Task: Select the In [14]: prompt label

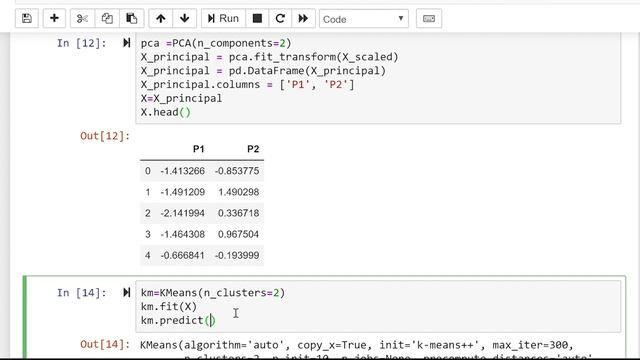Action: coord(82,293)
